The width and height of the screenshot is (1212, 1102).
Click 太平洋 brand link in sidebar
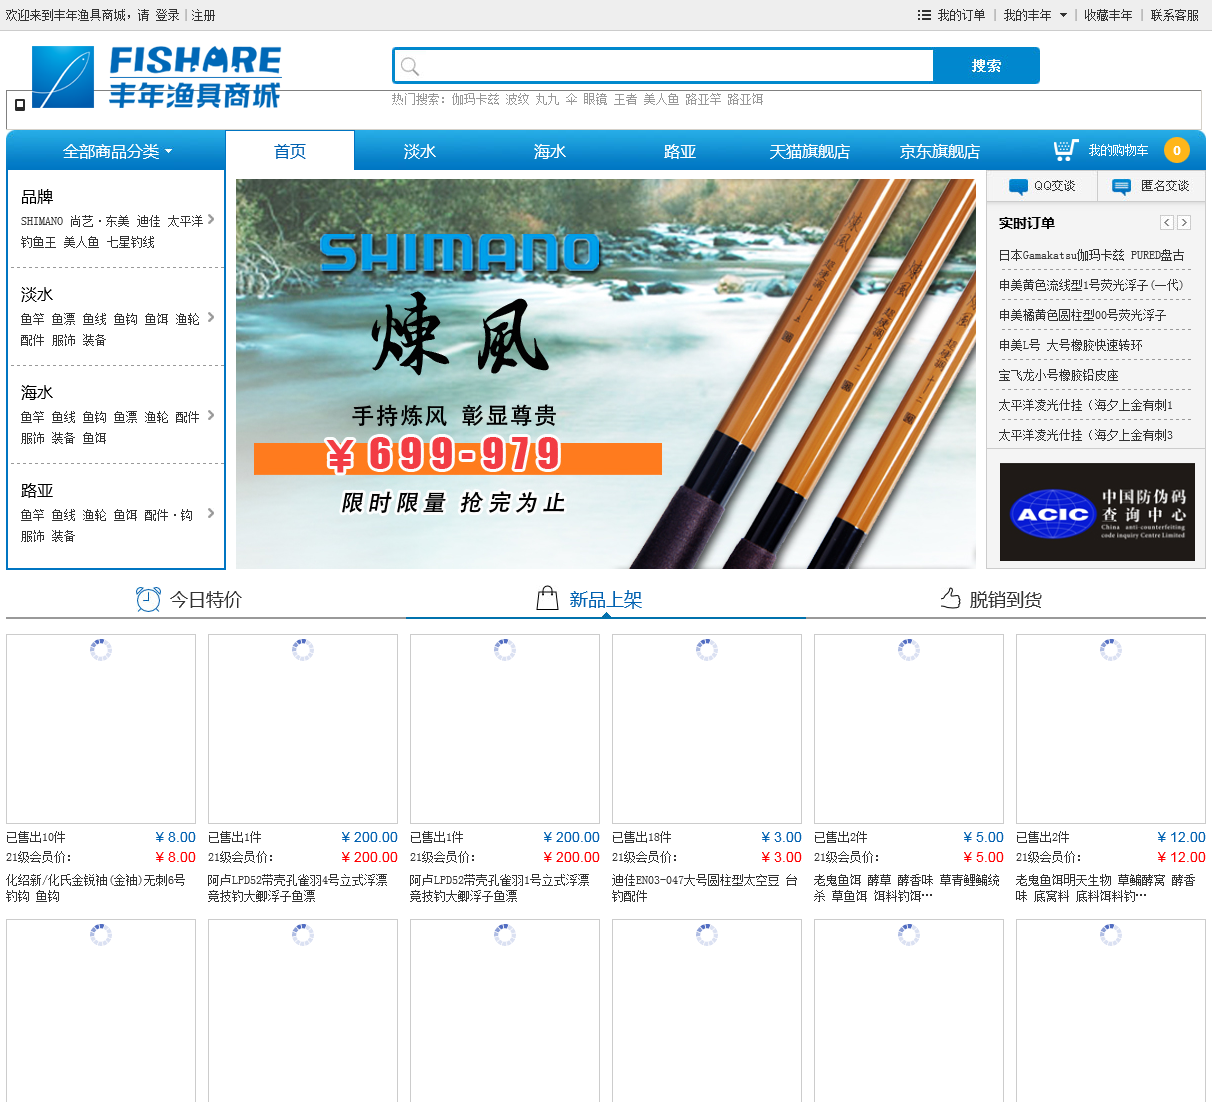185,221
